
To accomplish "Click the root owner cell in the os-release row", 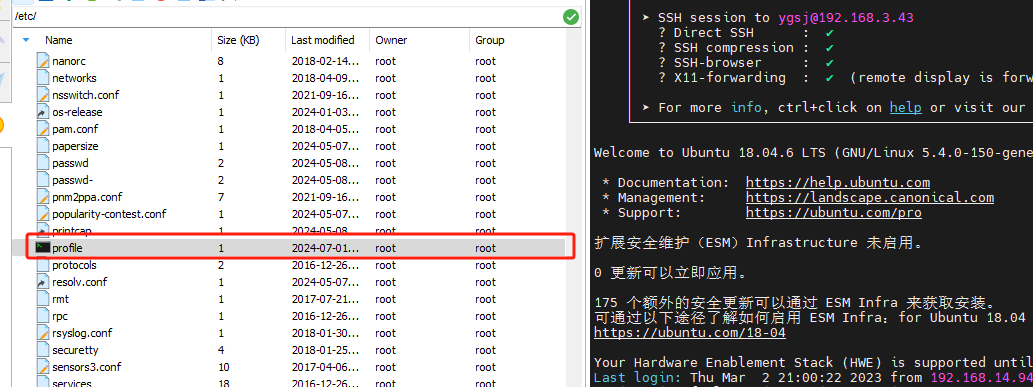I will [x=385, y=112].
